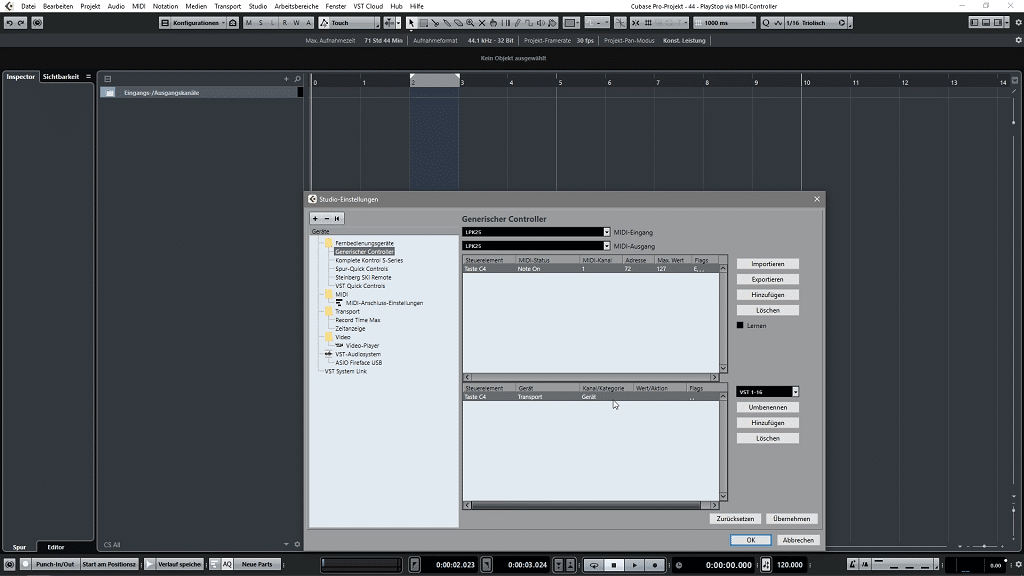
Task: Click the Zurücksetzen button
Action: (x=735, y=519)
